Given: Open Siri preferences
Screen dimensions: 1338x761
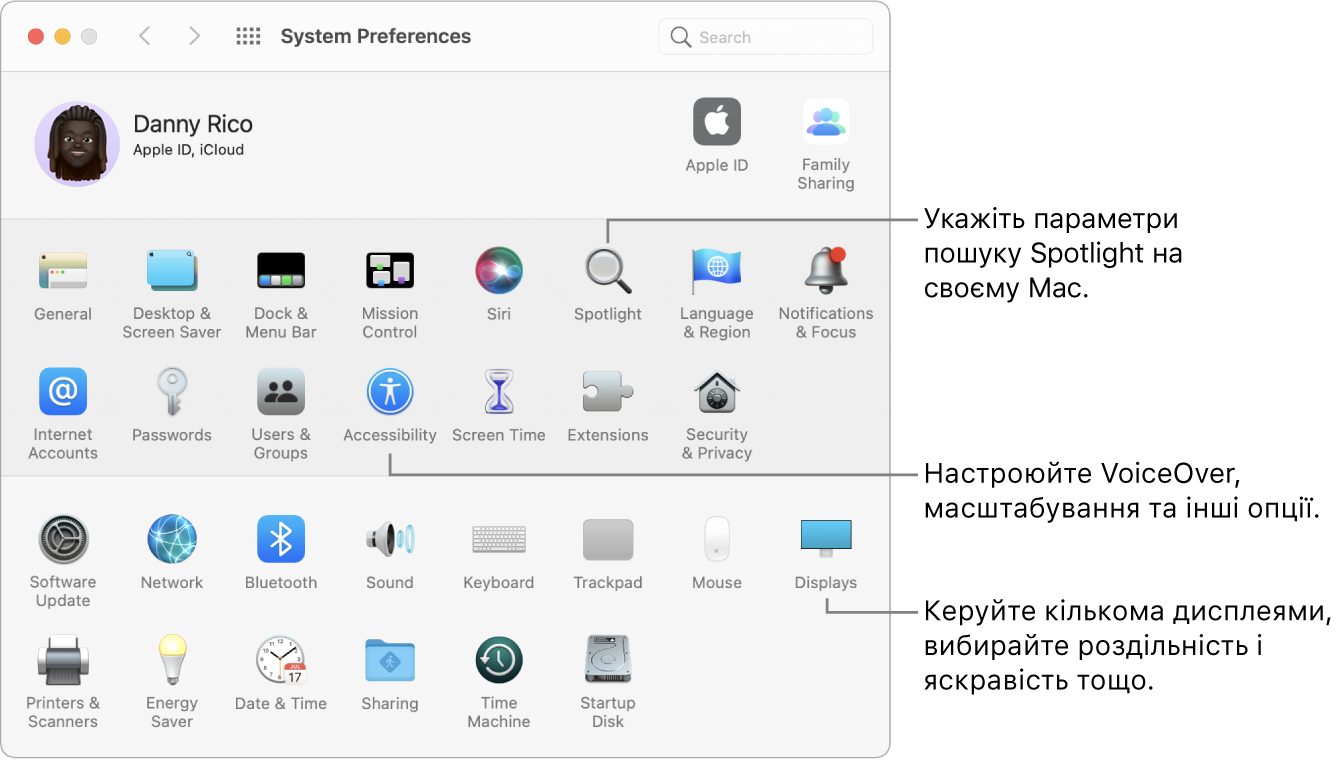Looking at the screenshot, I should point(498,272).
